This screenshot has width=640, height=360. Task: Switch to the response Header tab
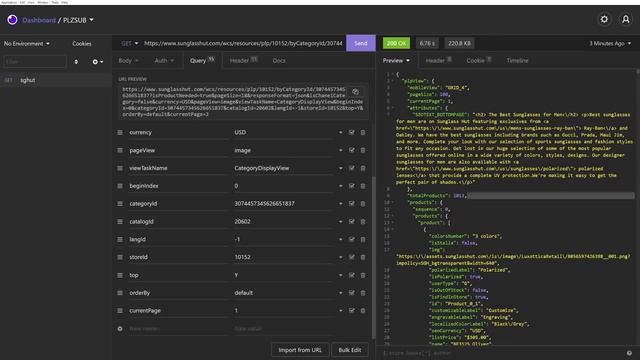coord(438,60)
